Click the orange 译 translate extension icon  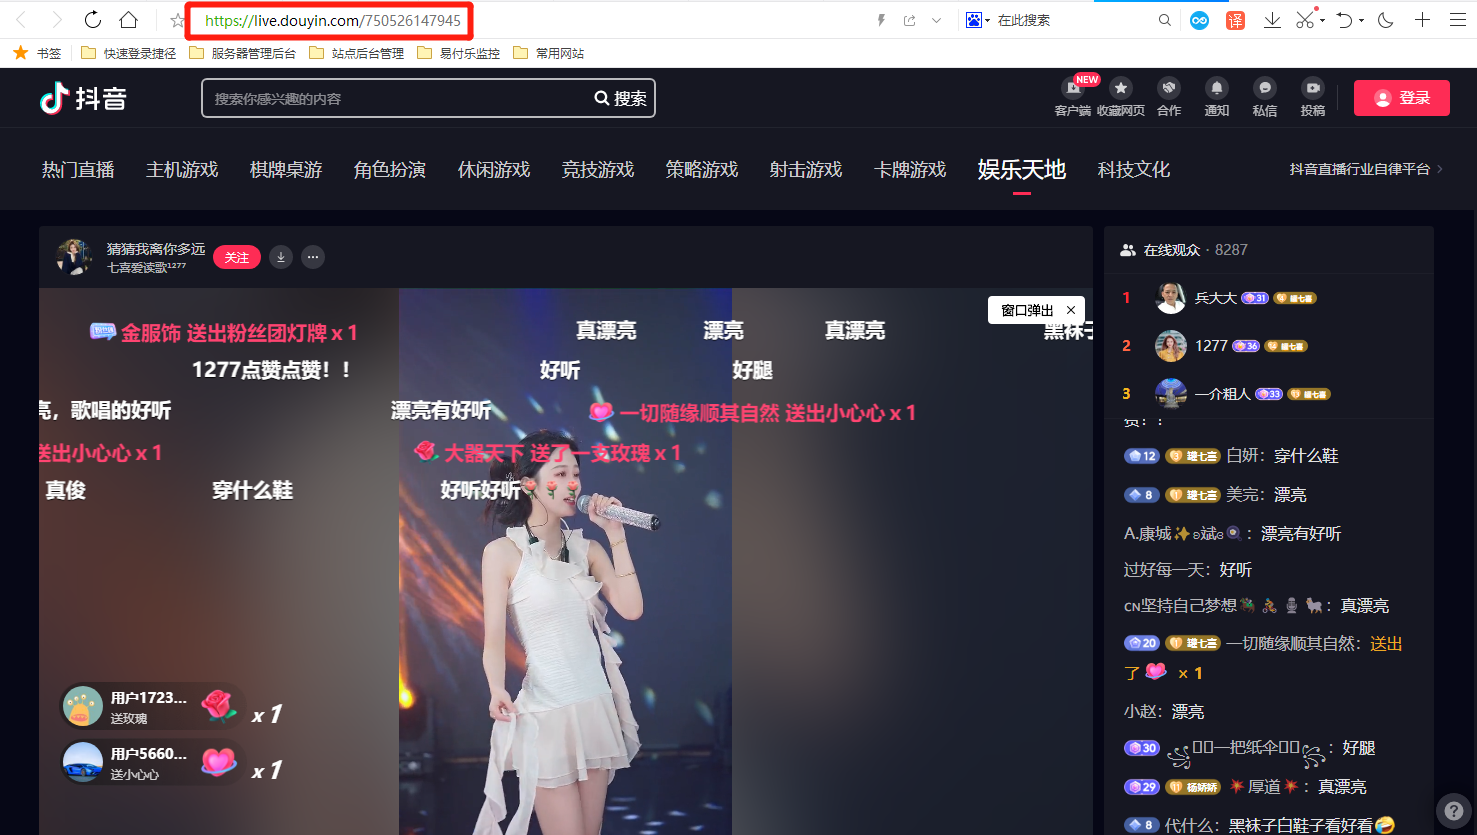(1236, 20)
